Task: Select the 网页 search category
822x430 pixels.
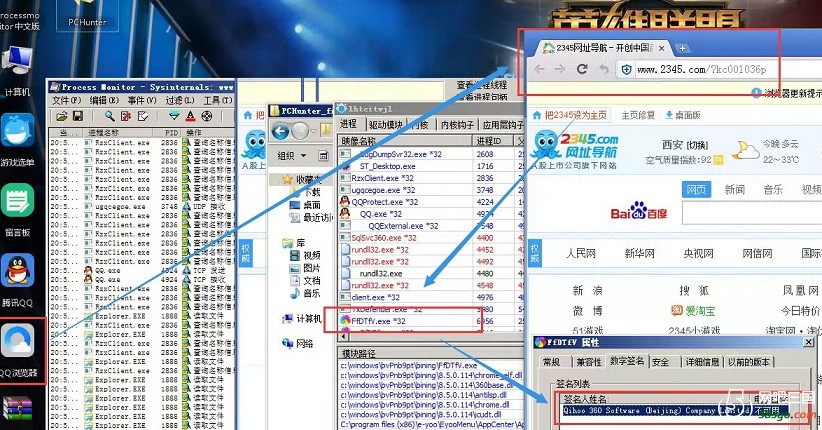Action: [x=696, y=189]
